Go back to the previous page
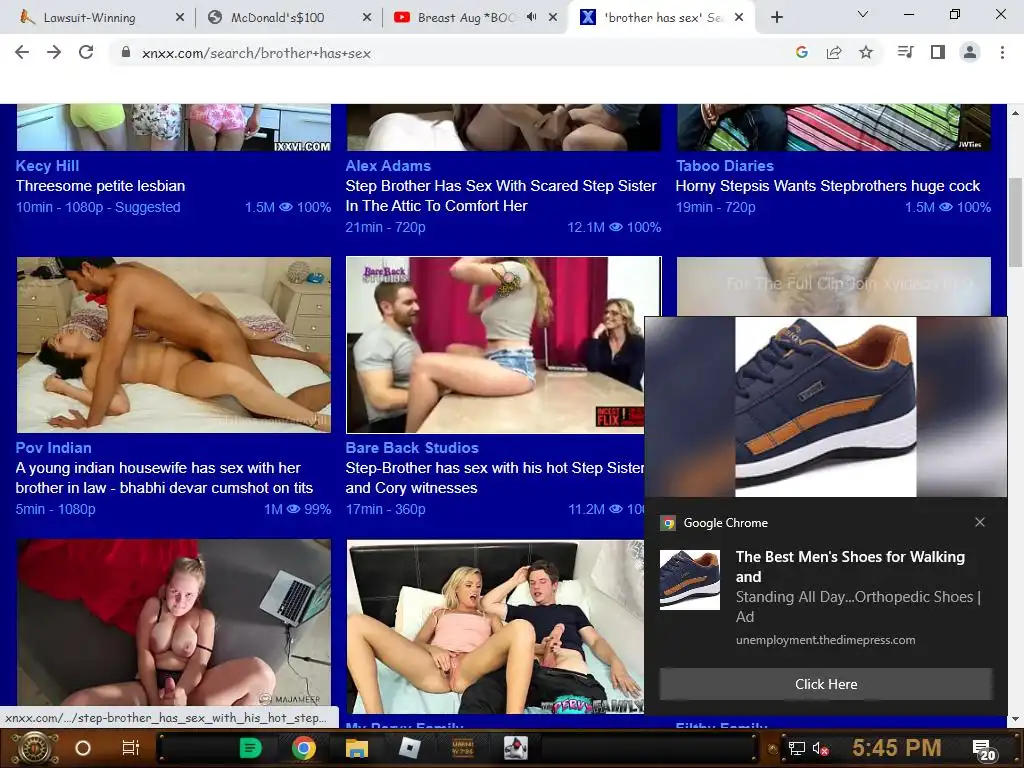Screen dimensions: 1024x768 [x=22, y=52]
